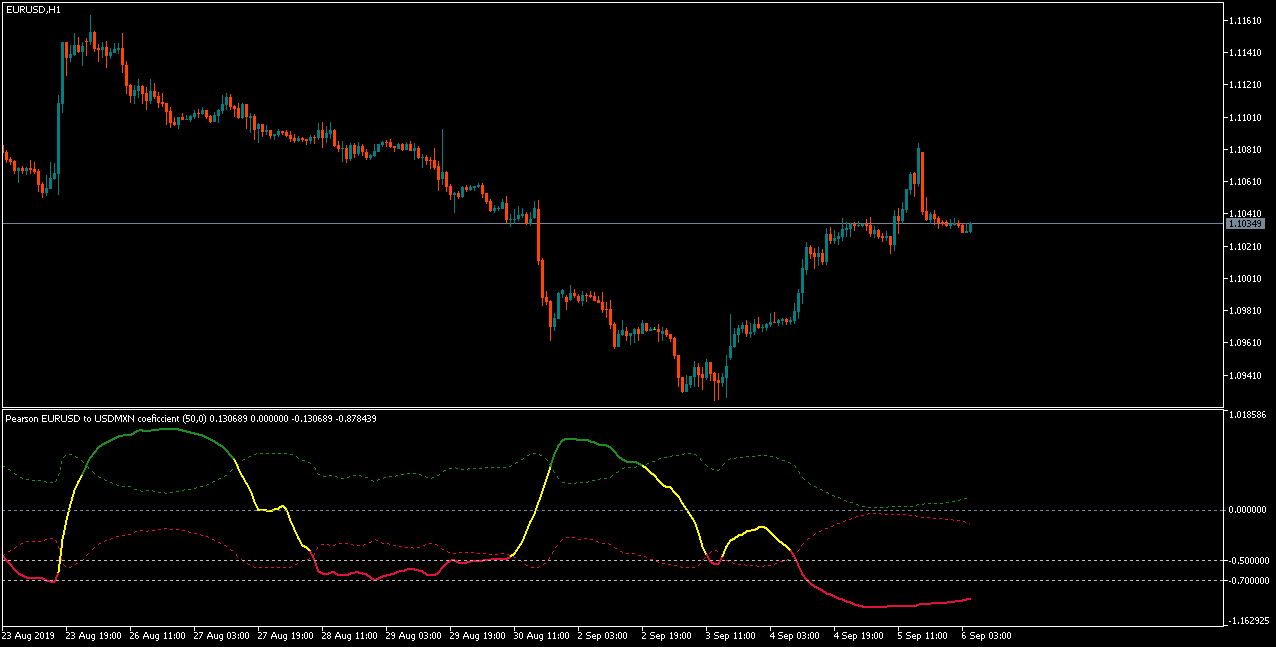The height and width of the screenshot is (647, 1276).
Task: Click price scale value 1.10210
Action: [x=1246, y=246]
